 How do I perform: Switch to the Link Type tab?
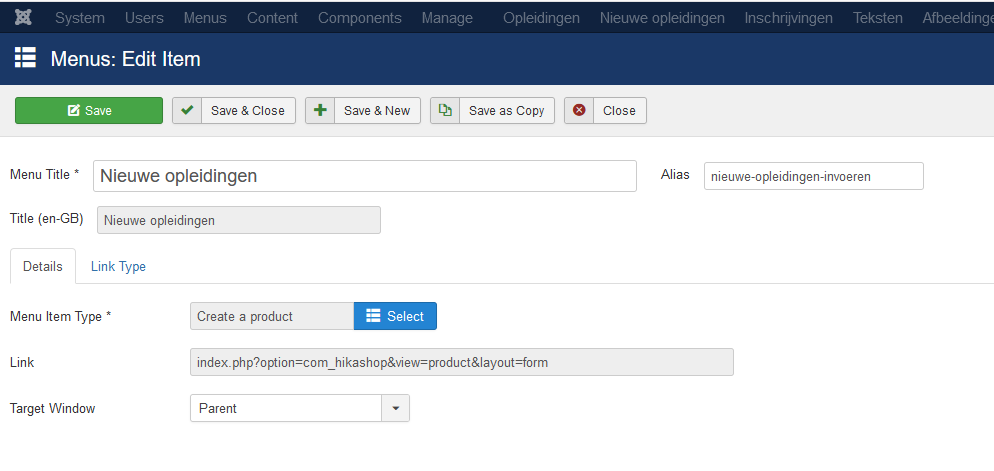[118, 266]
